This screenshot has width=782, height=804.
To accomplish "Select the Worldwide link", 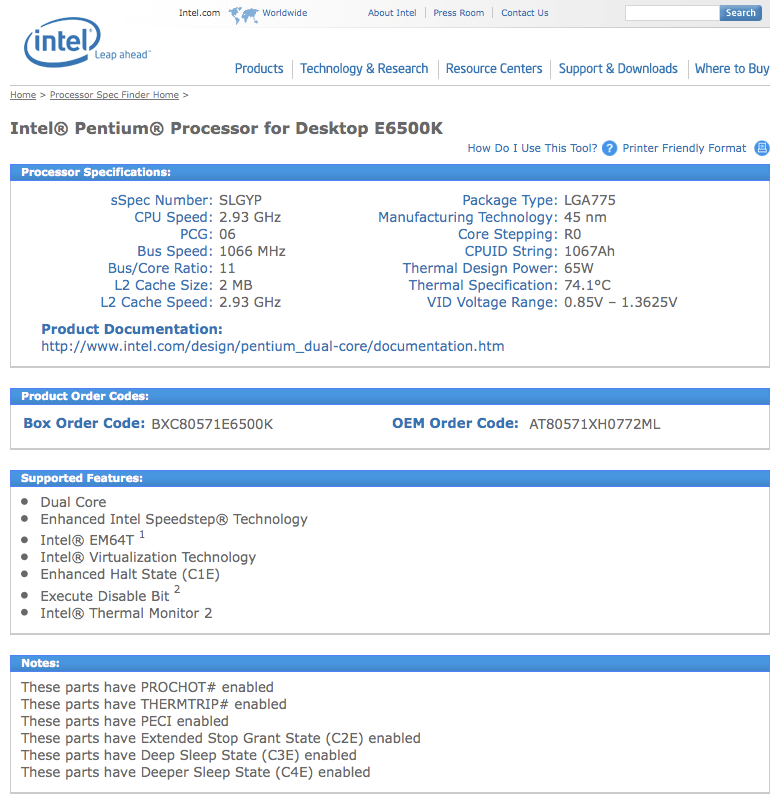I will [x=285, y=13].
